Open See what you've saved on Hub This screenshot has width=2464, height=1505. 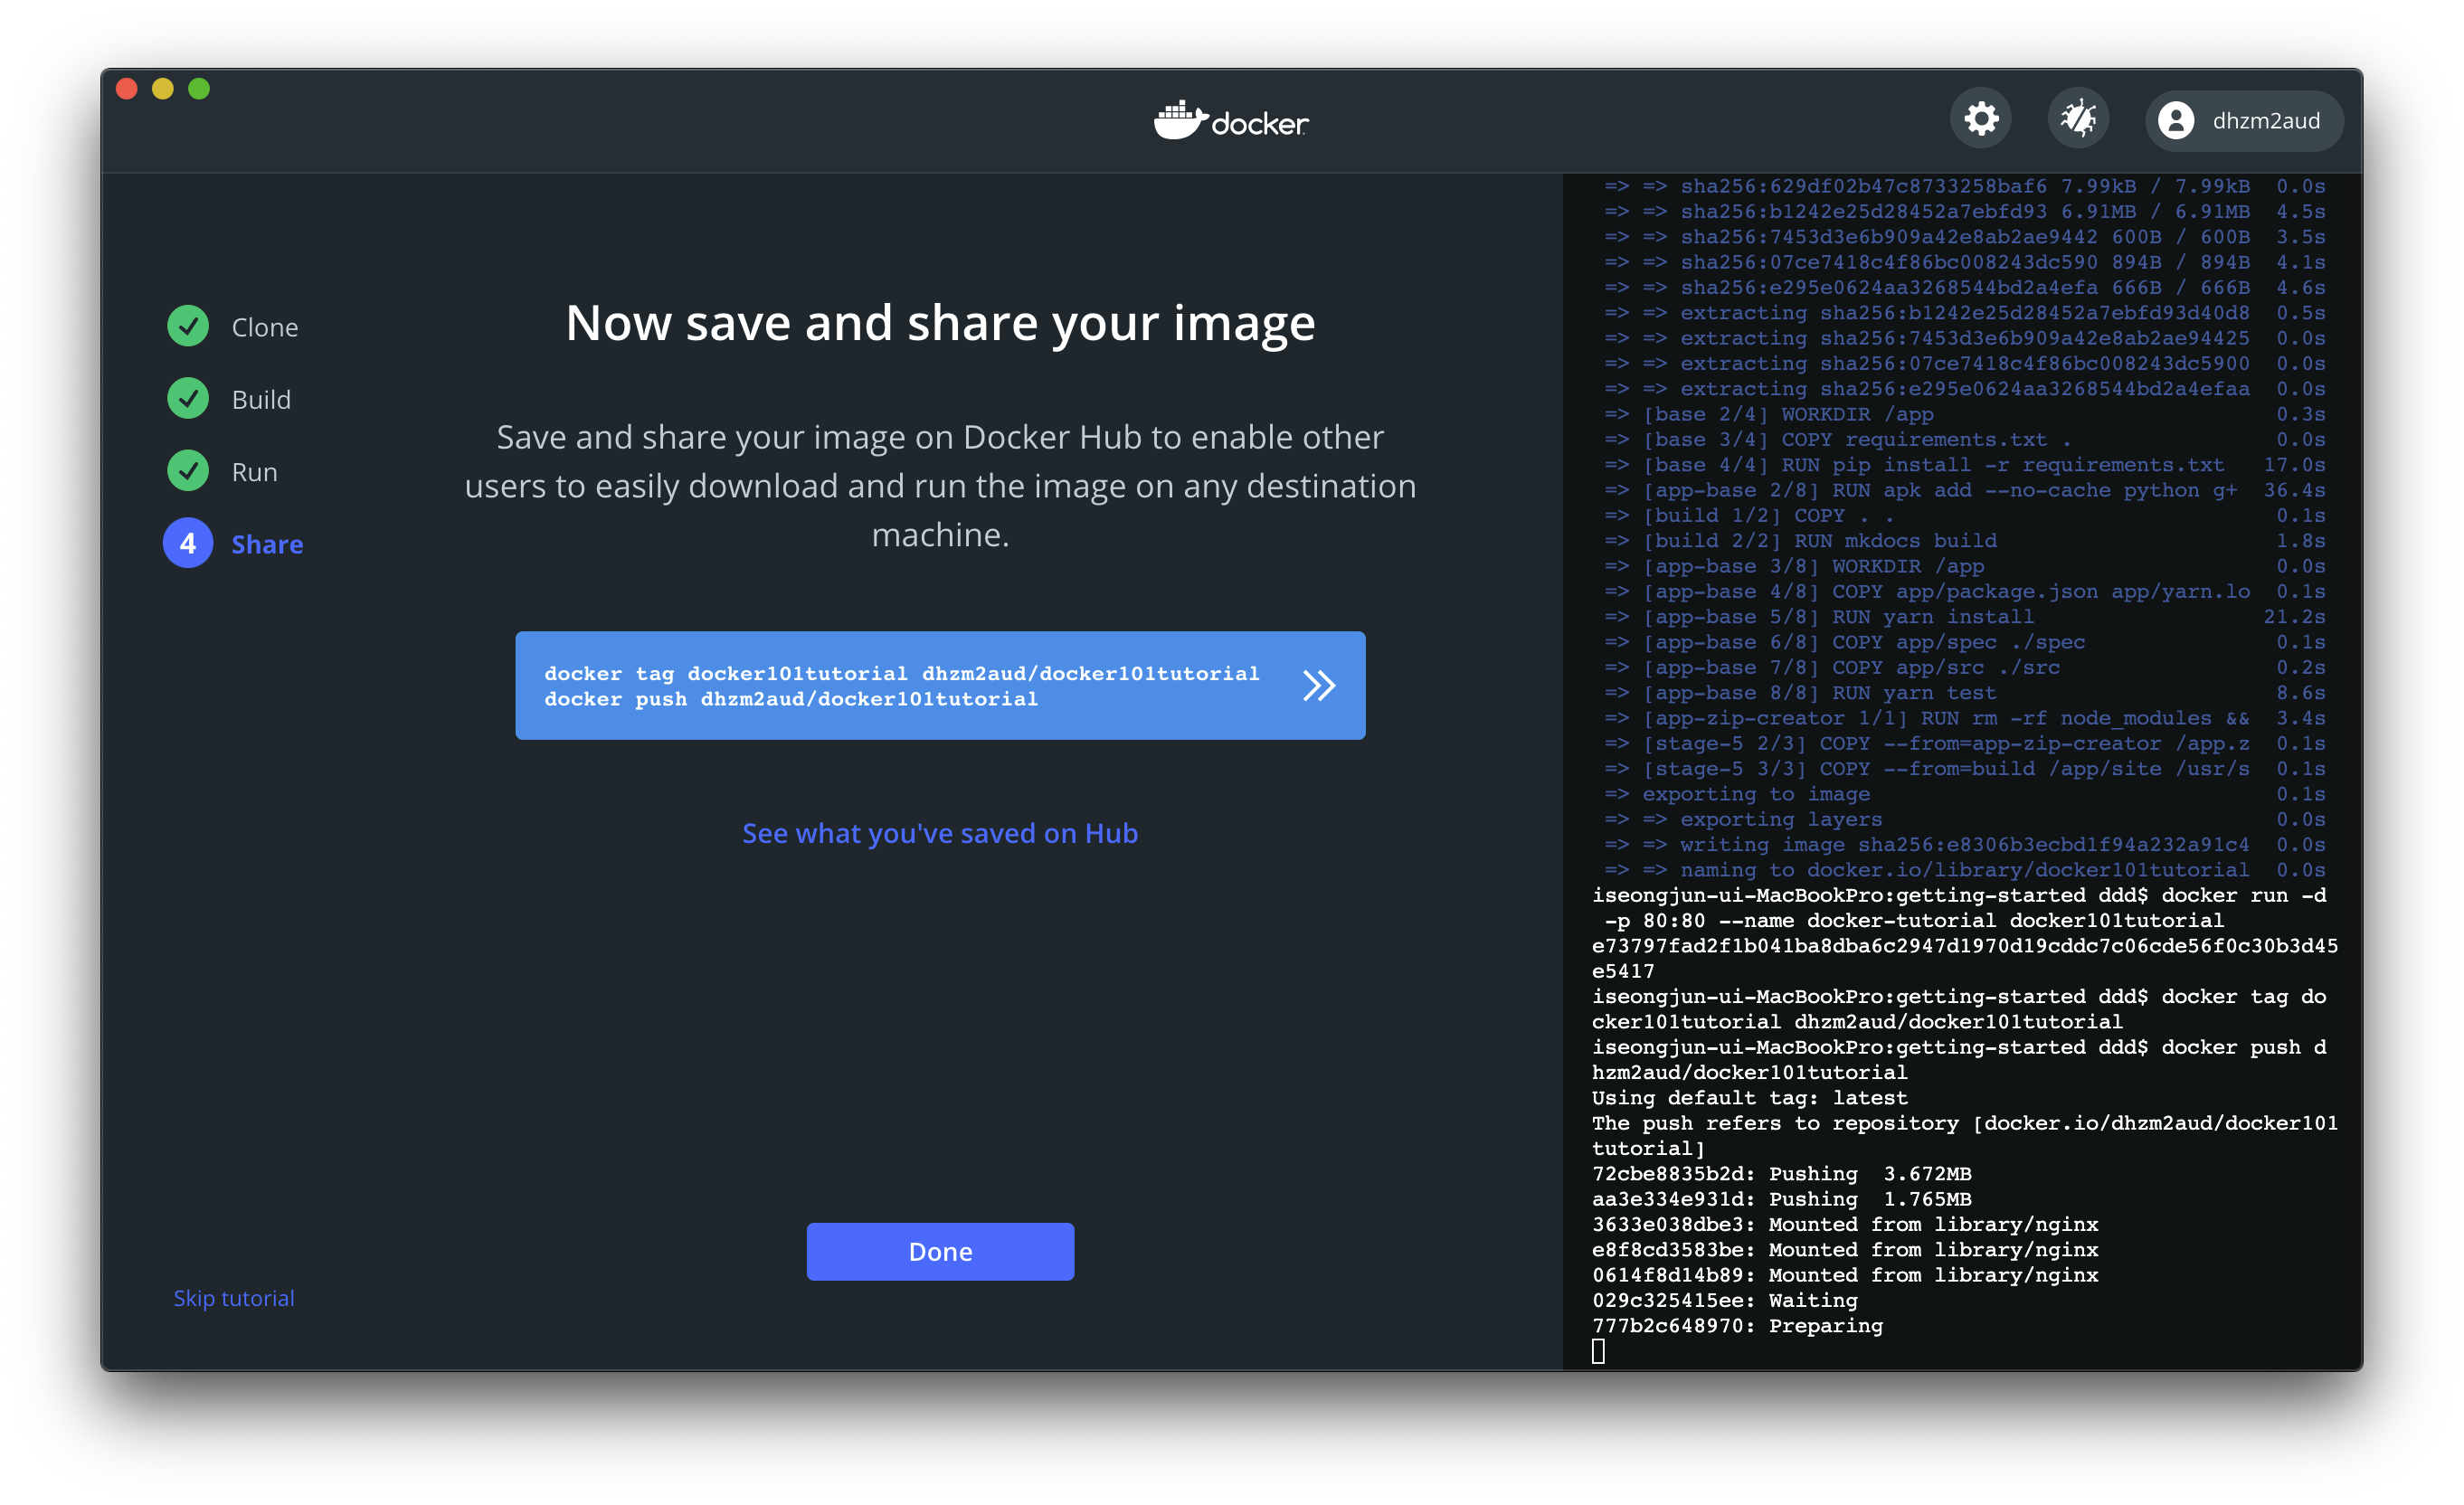[x=940, y=833]
